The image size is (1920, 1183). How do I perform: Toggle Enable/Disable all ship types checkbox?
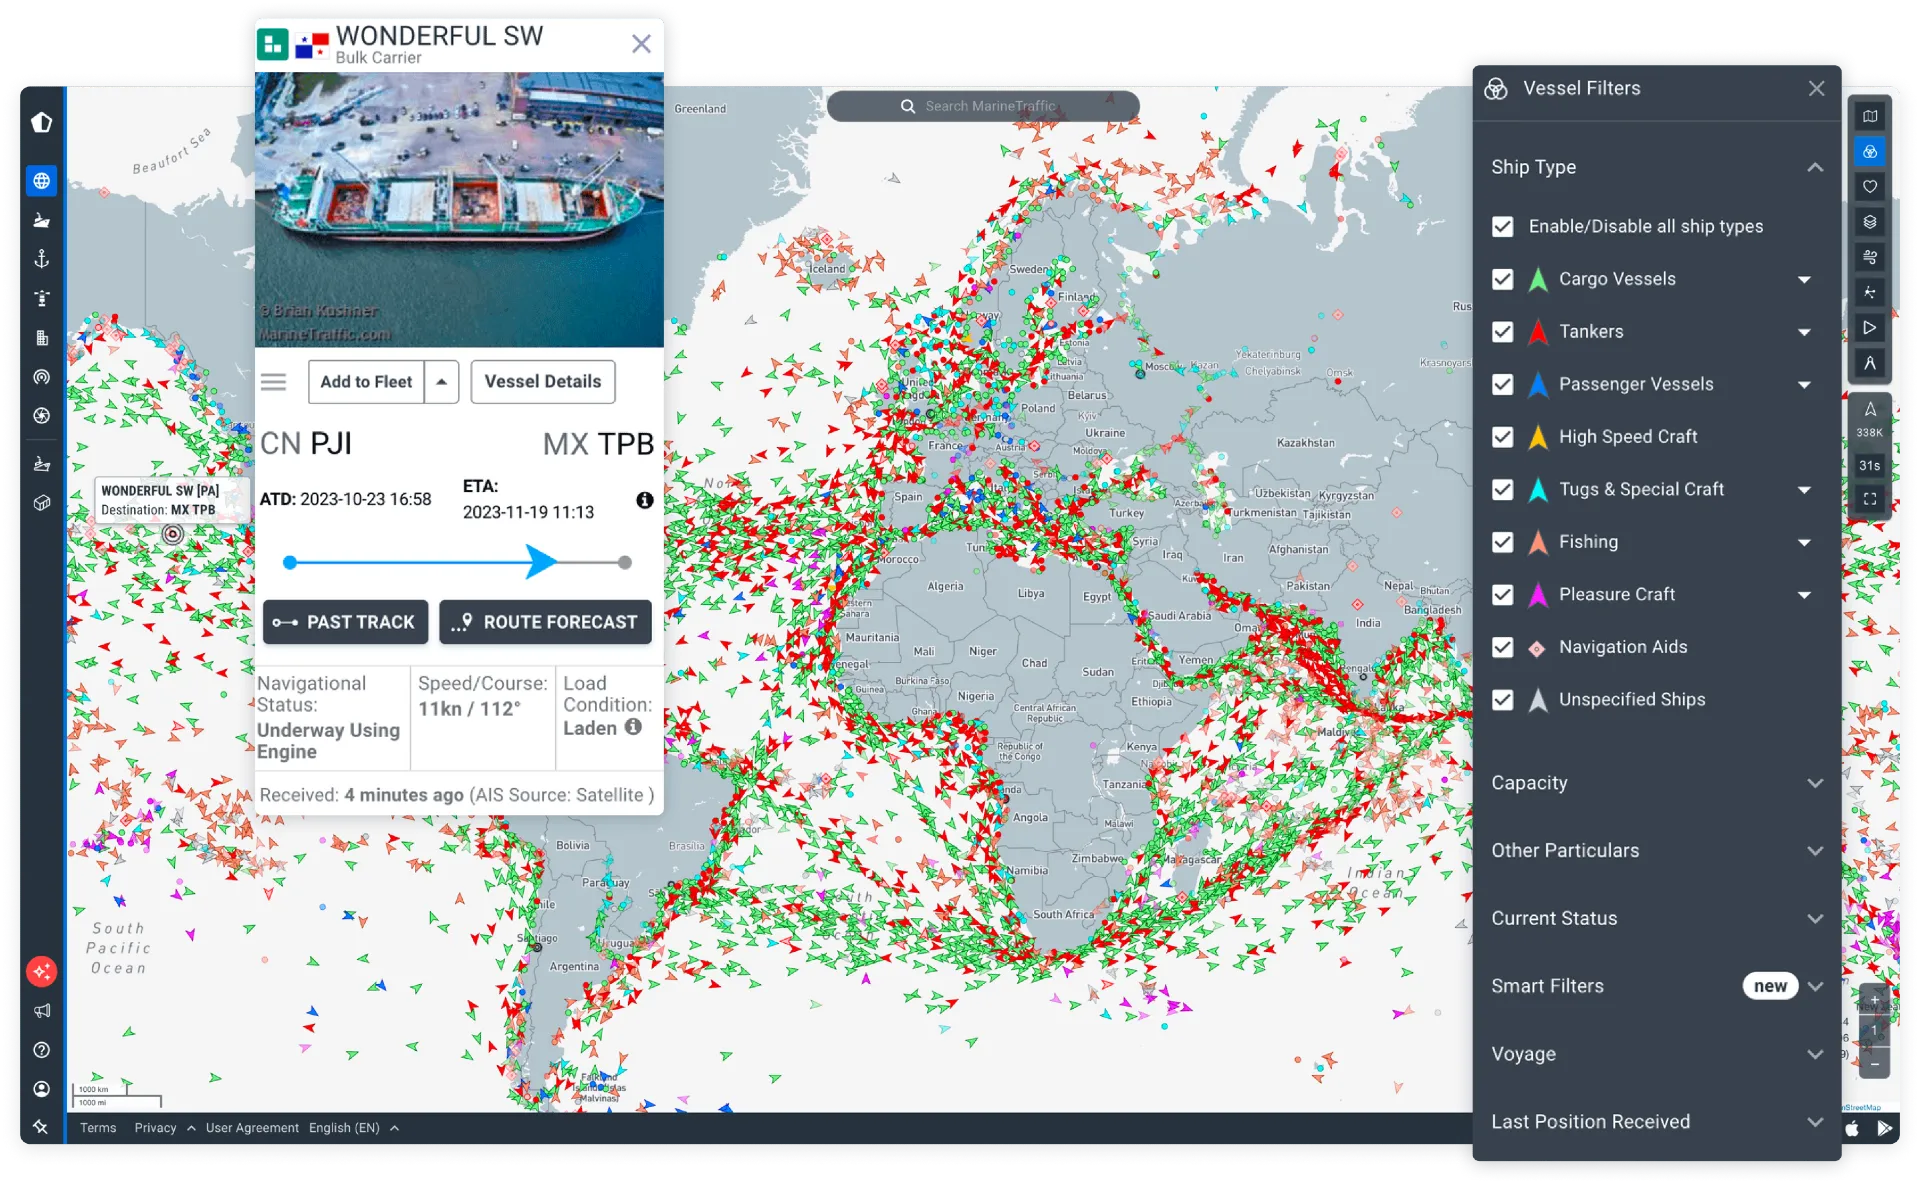pyautogui.click(x=1503, y=226)
